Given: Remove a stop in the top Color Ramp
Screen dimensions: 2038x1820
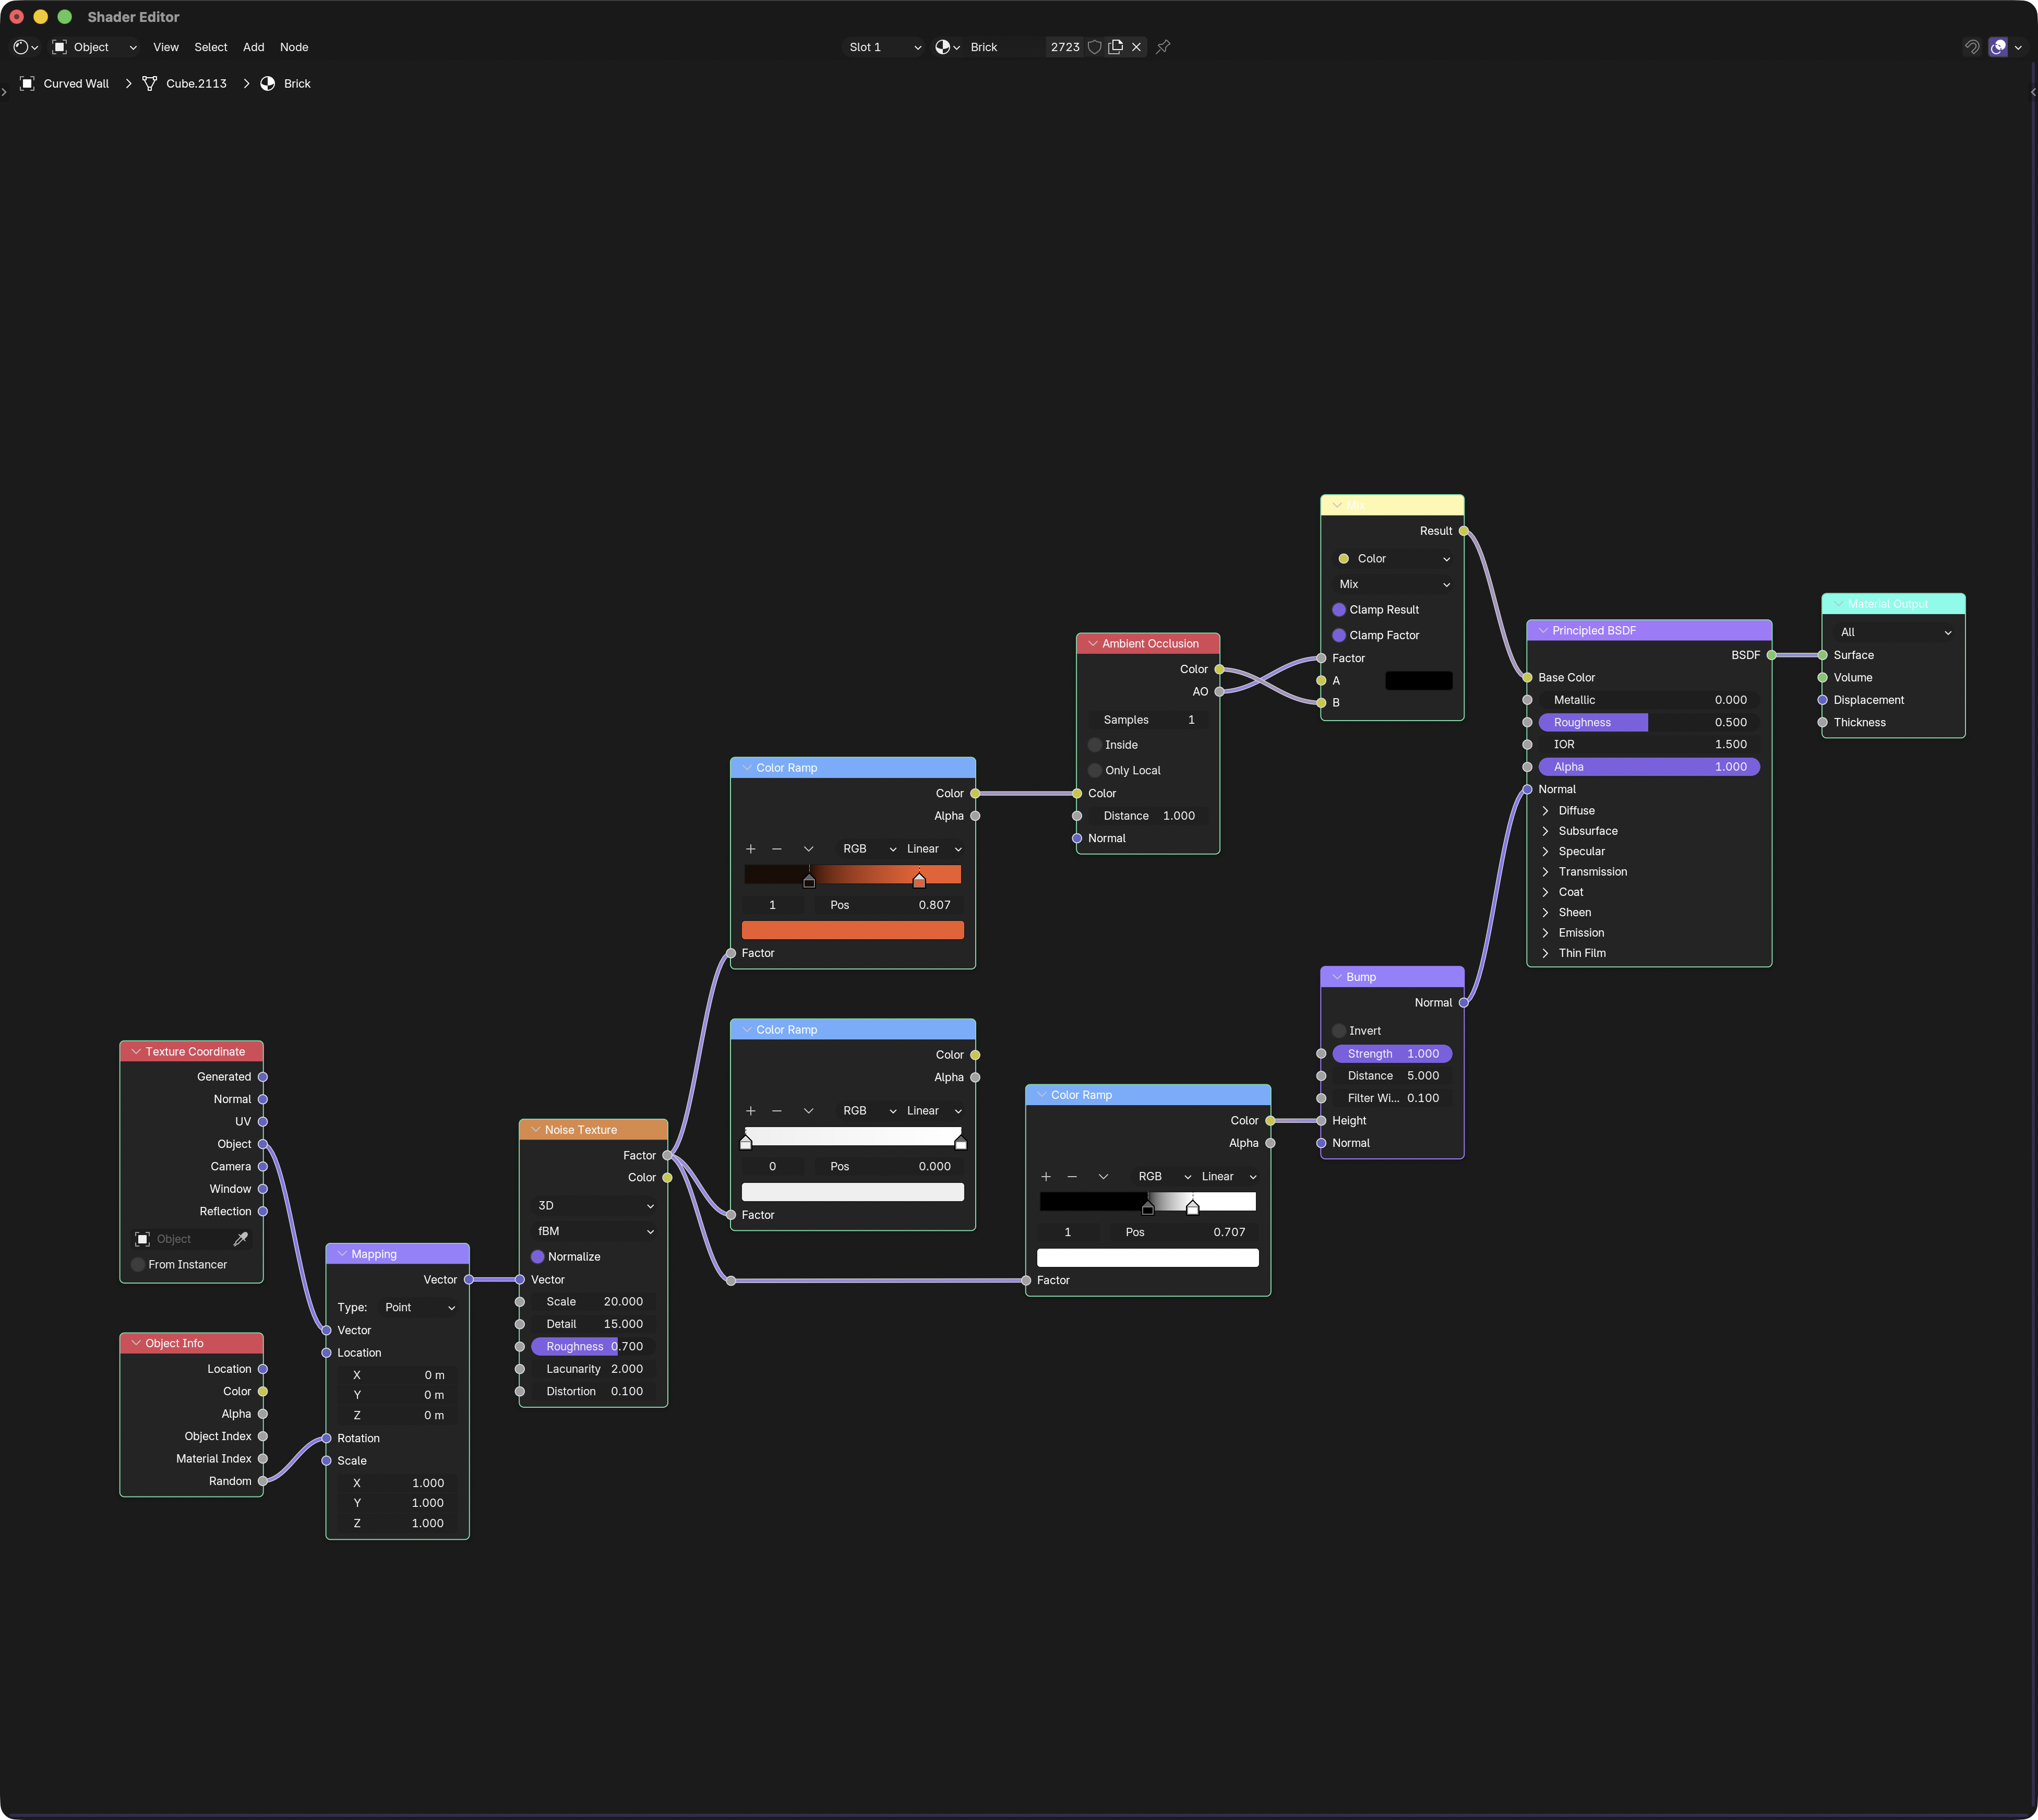Looking at the screenshot, I should (x=777, y=849).
